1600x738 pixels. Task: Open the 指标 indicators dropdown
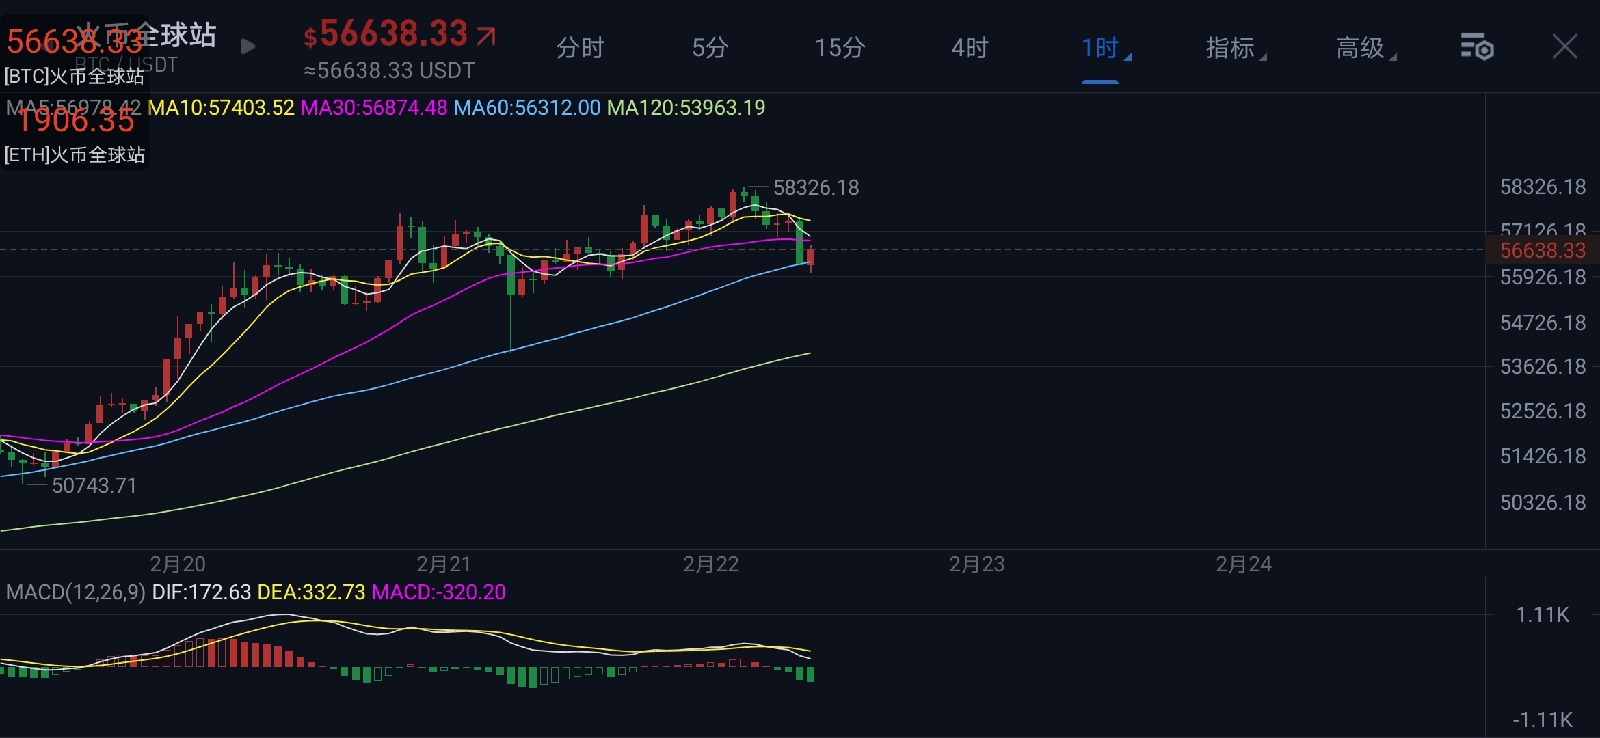1234,48
